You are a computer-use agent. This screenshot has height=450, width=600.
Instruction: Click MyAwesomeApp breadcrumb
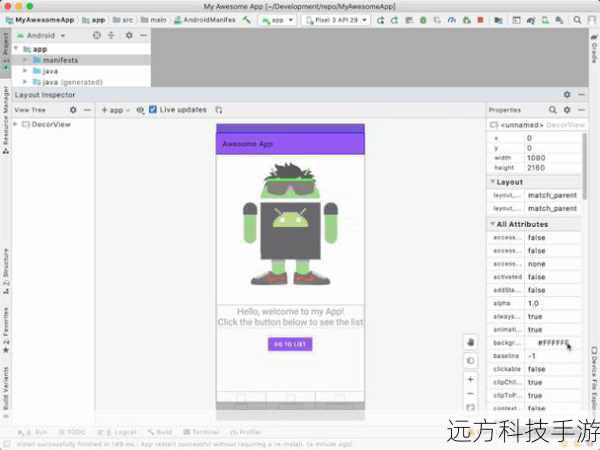point(41,20)
